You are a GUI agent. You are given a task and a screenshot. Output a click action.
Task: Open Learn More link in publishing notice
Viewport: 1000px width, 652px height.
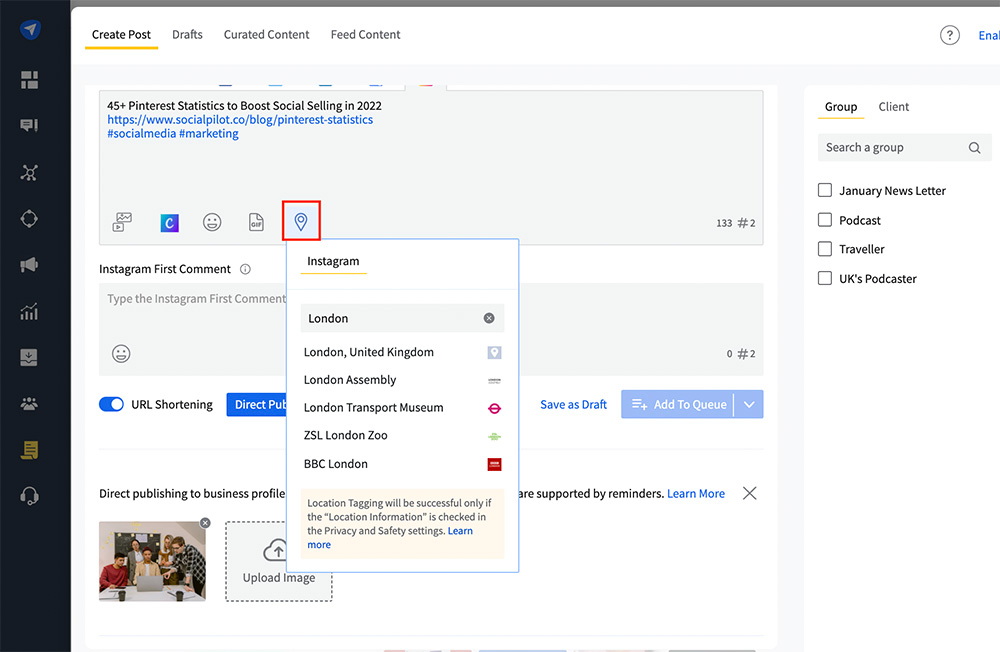point(696,494)
